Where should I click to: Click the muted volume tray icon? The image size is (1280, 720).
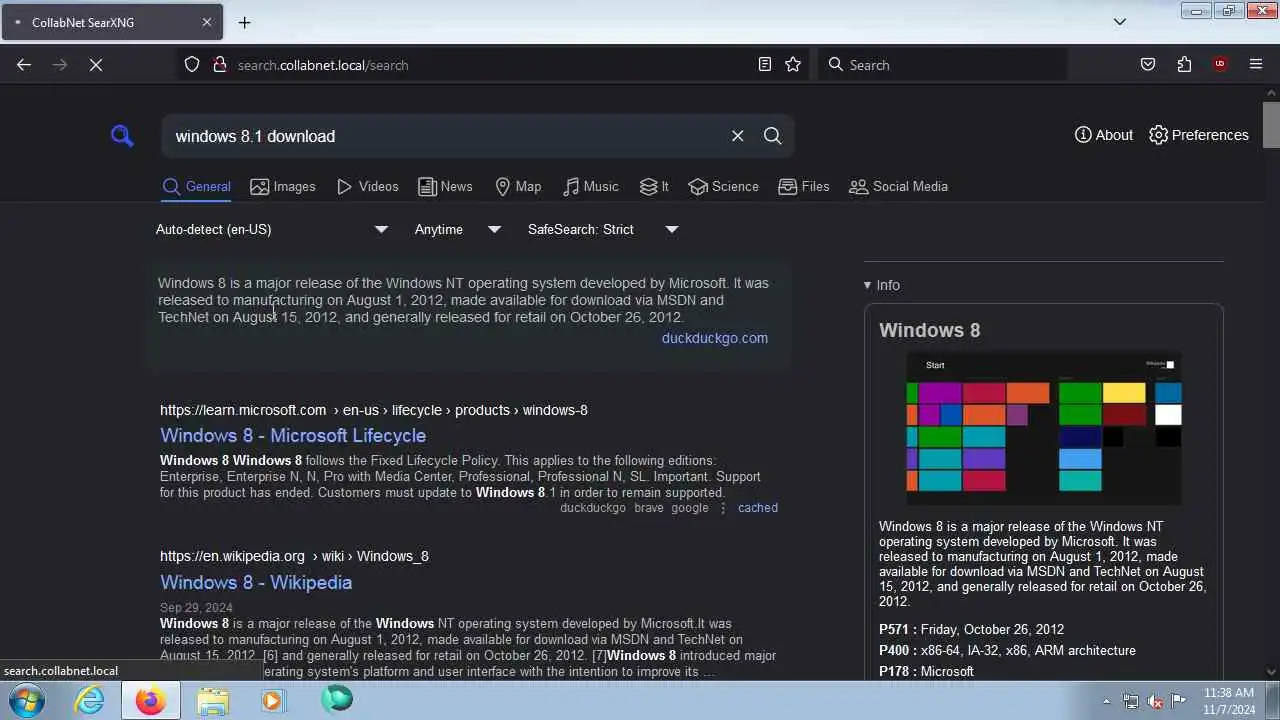pyautogui.click(x=1155, y=701)
